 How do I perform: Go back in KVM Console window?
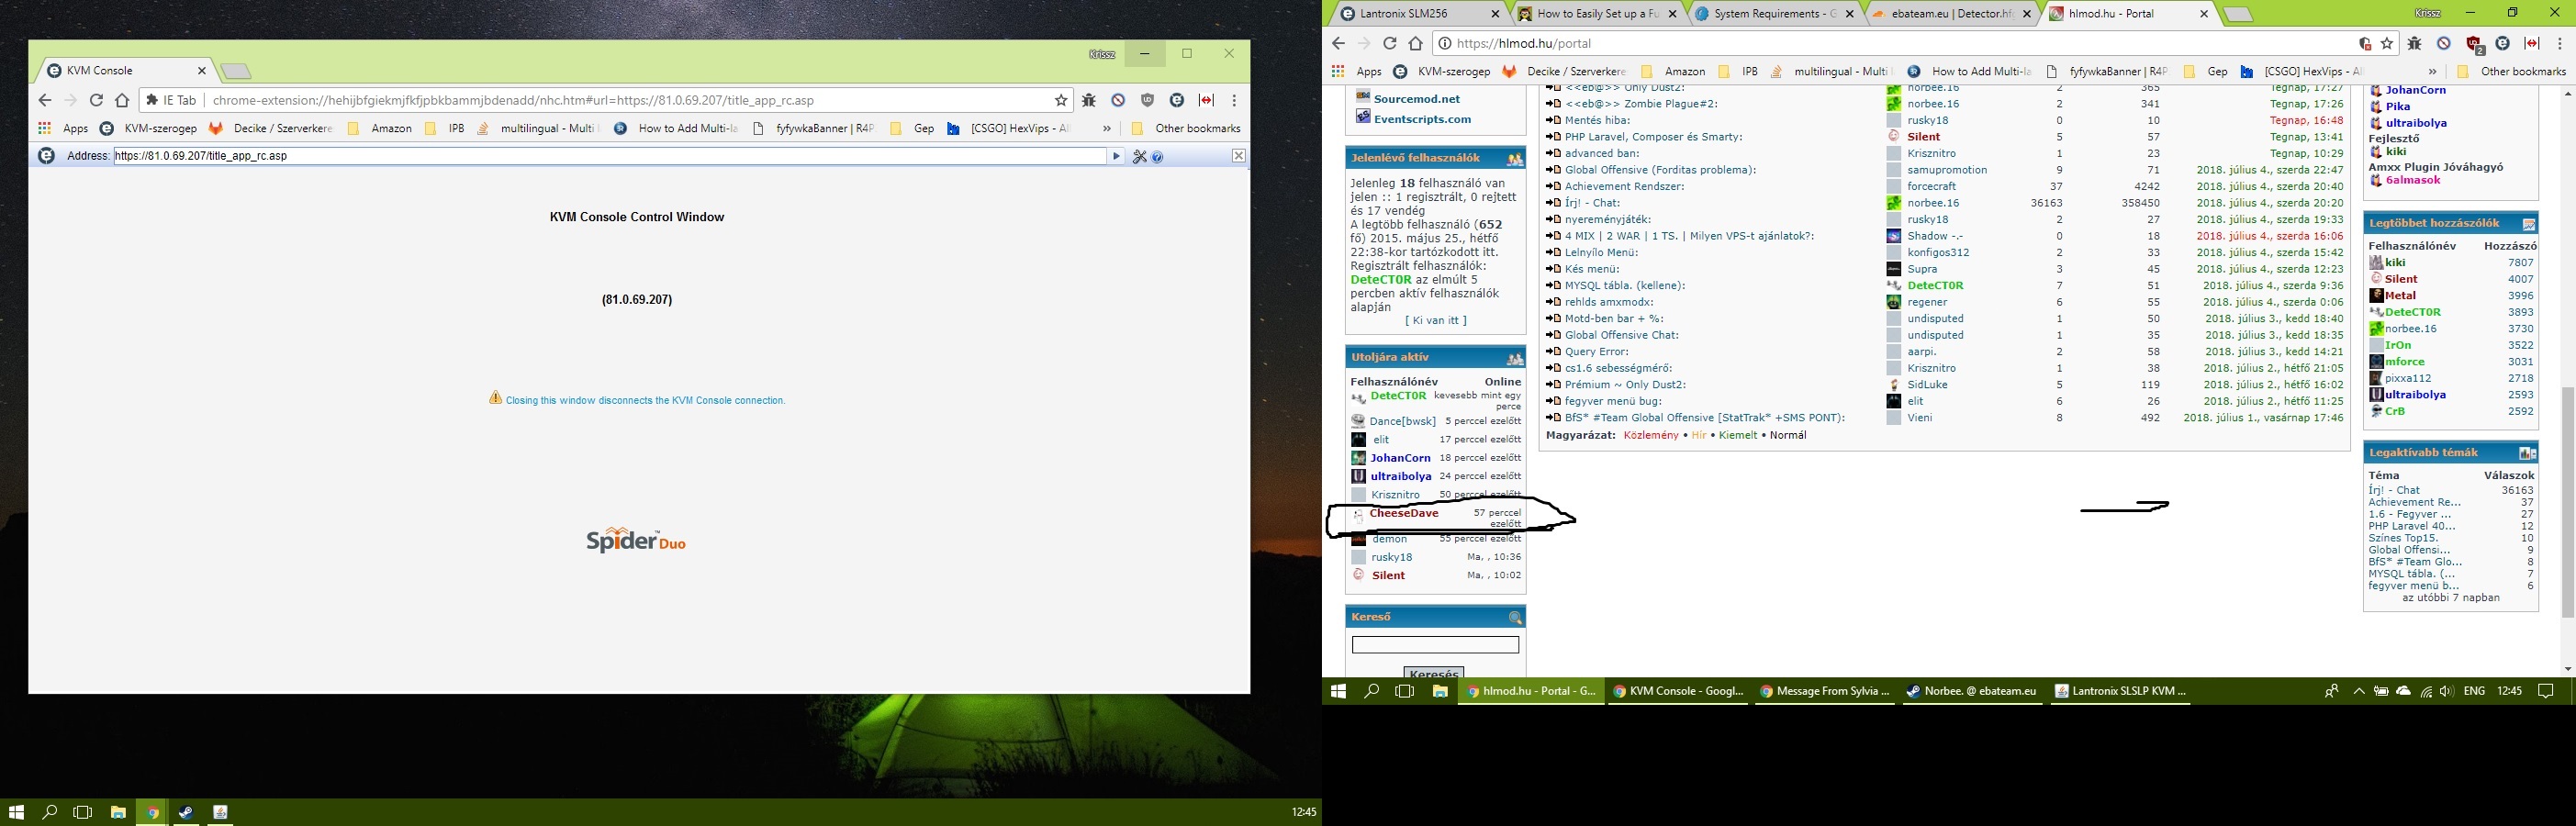45,100
